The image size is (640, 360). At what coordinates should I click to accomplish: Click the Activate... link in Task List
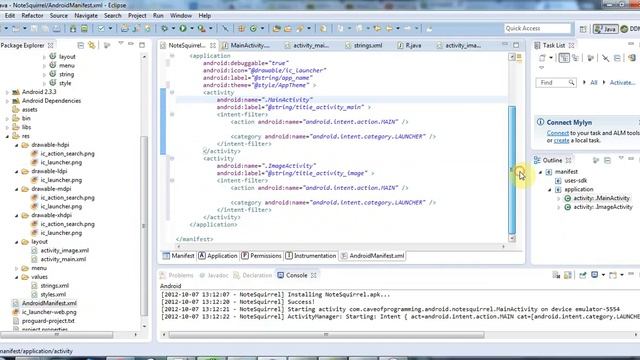tap(622, 83)
